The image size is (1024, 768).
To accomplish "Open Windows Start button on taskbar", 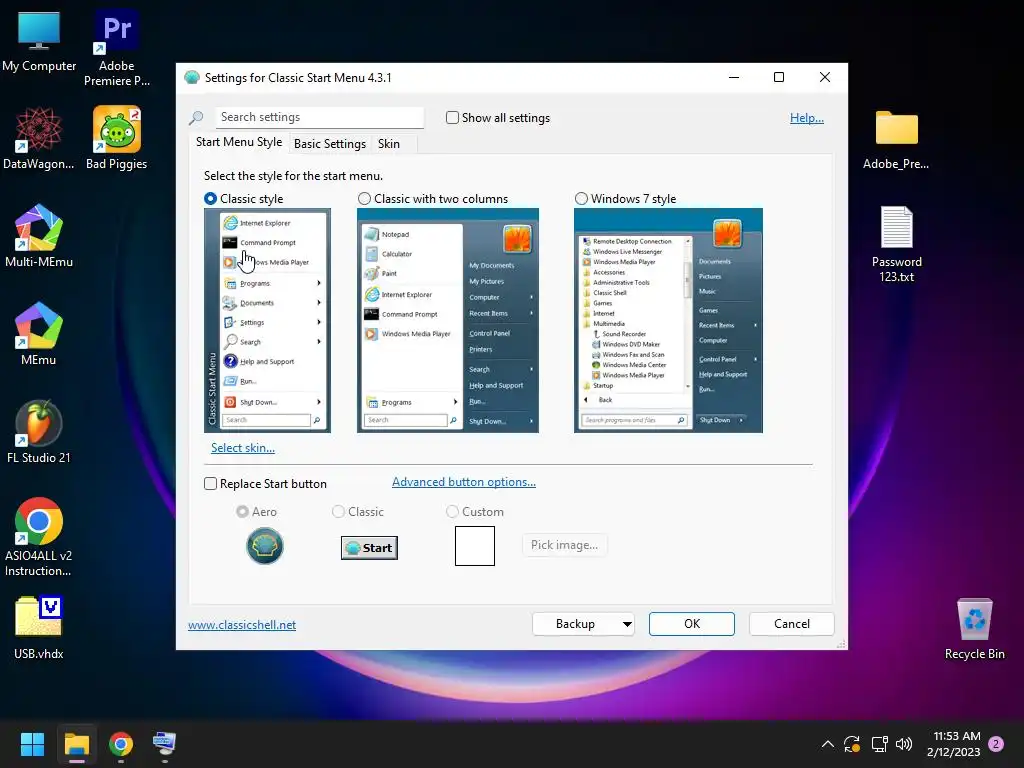I will 32,744.
